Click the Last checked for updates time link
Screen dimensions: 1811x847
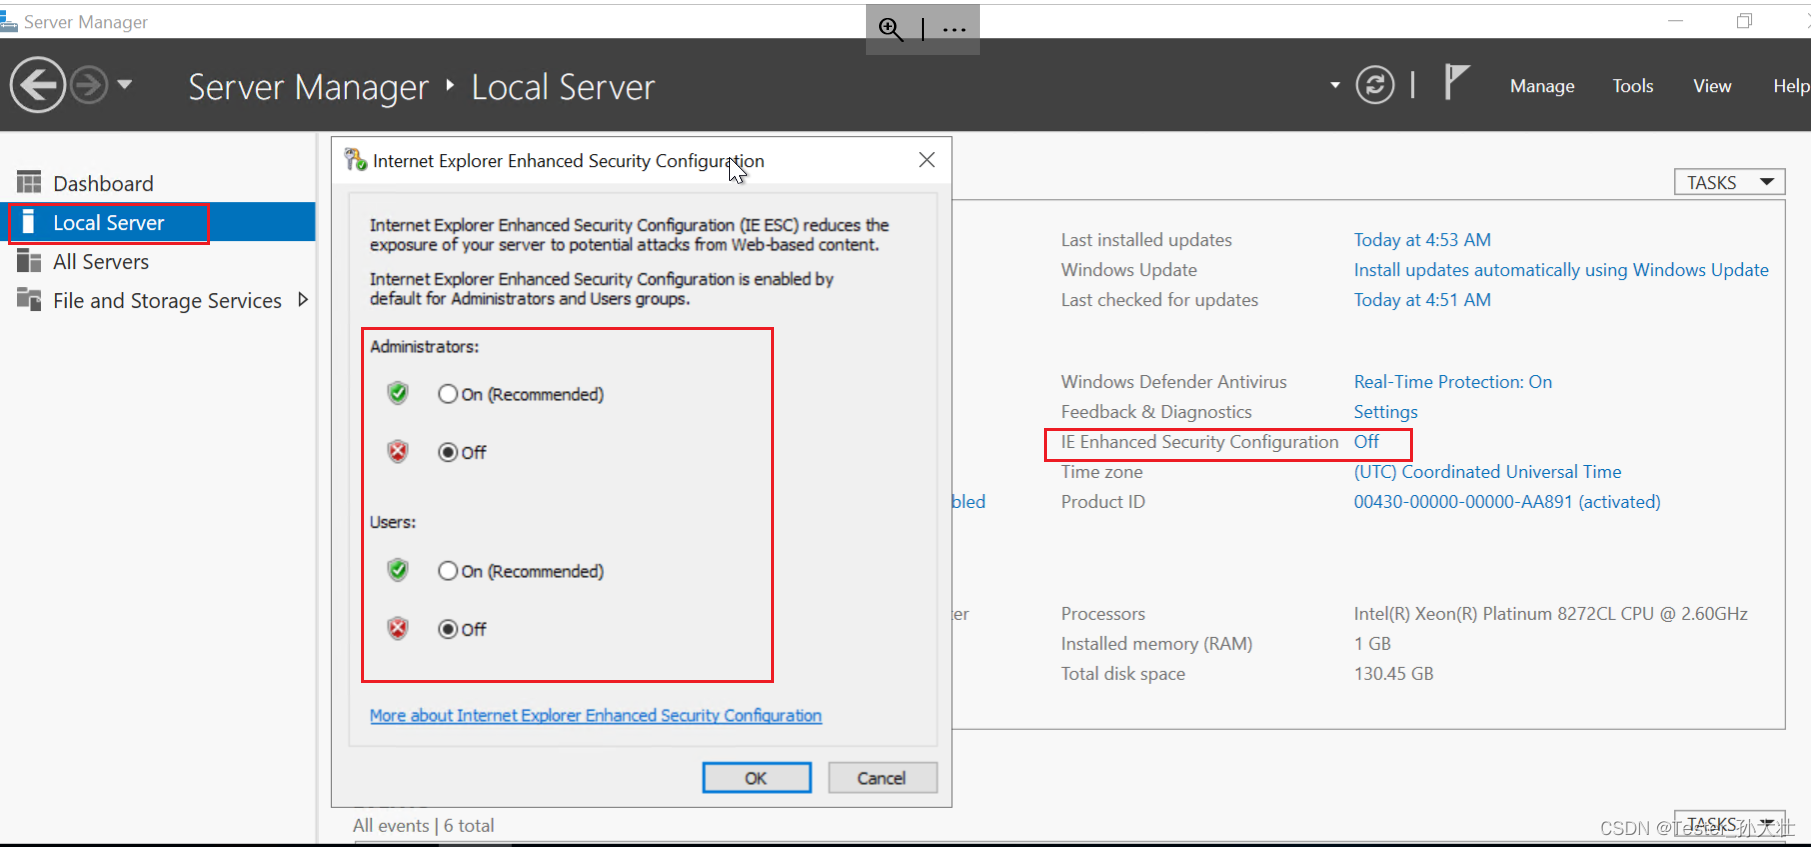click(1422, 300)
